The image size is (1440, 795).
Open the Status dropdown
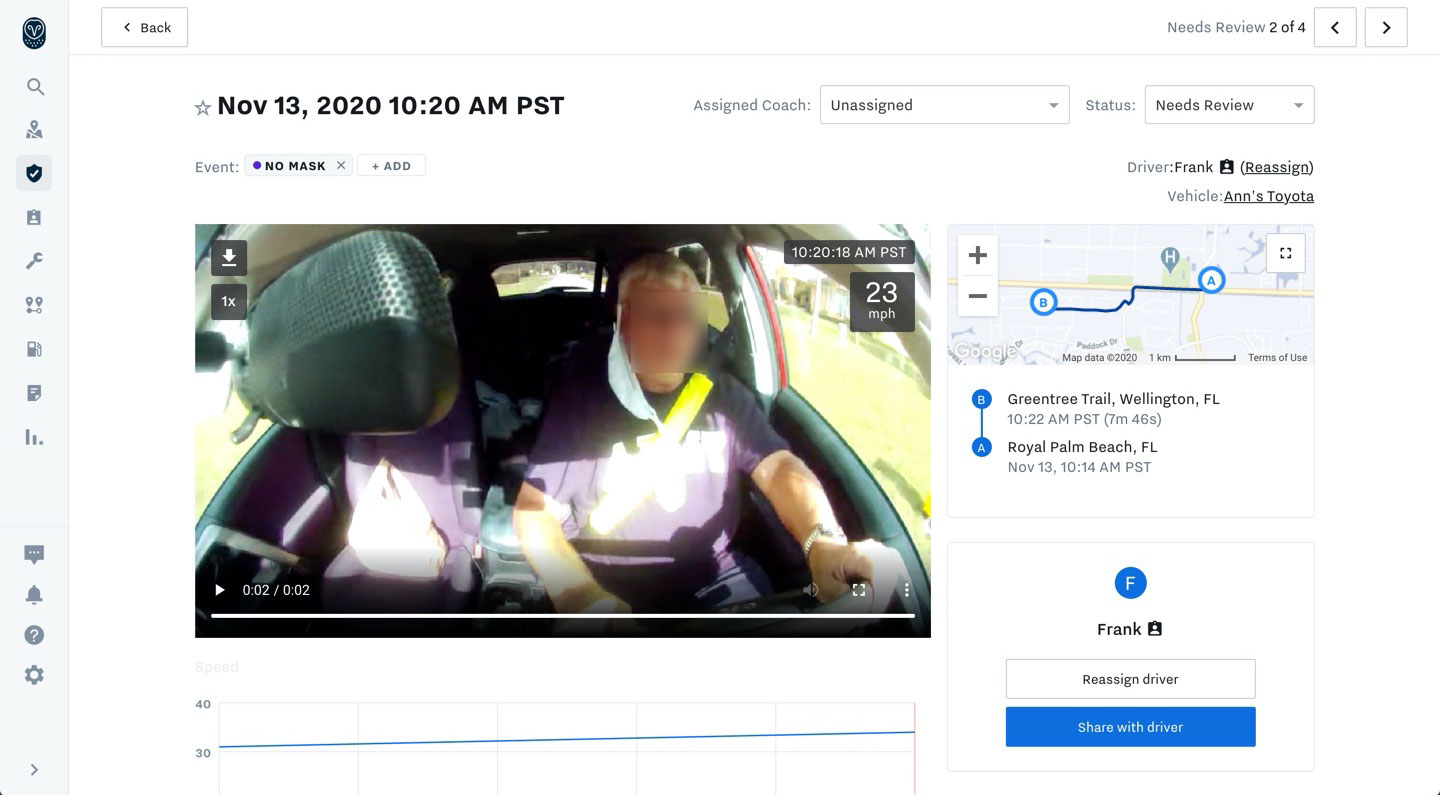1229,105
